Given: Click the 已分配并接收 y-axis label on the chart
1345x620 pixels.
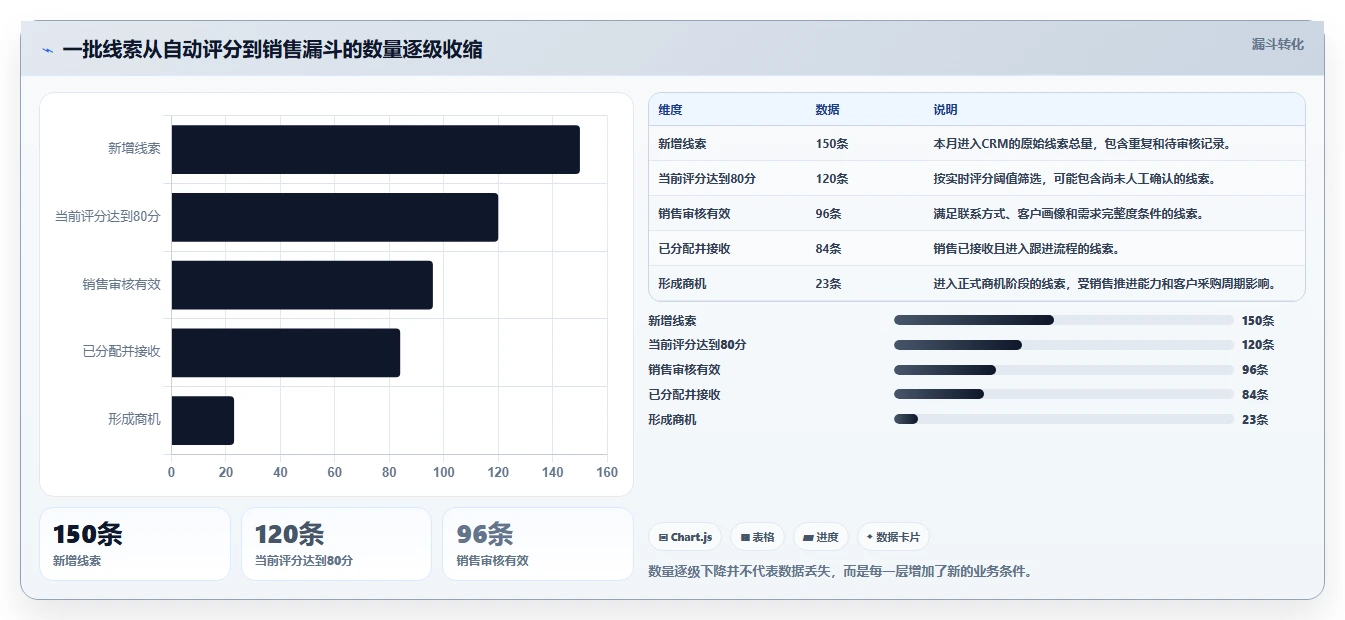Looking at the screenshot, I should tap(121, 353).
